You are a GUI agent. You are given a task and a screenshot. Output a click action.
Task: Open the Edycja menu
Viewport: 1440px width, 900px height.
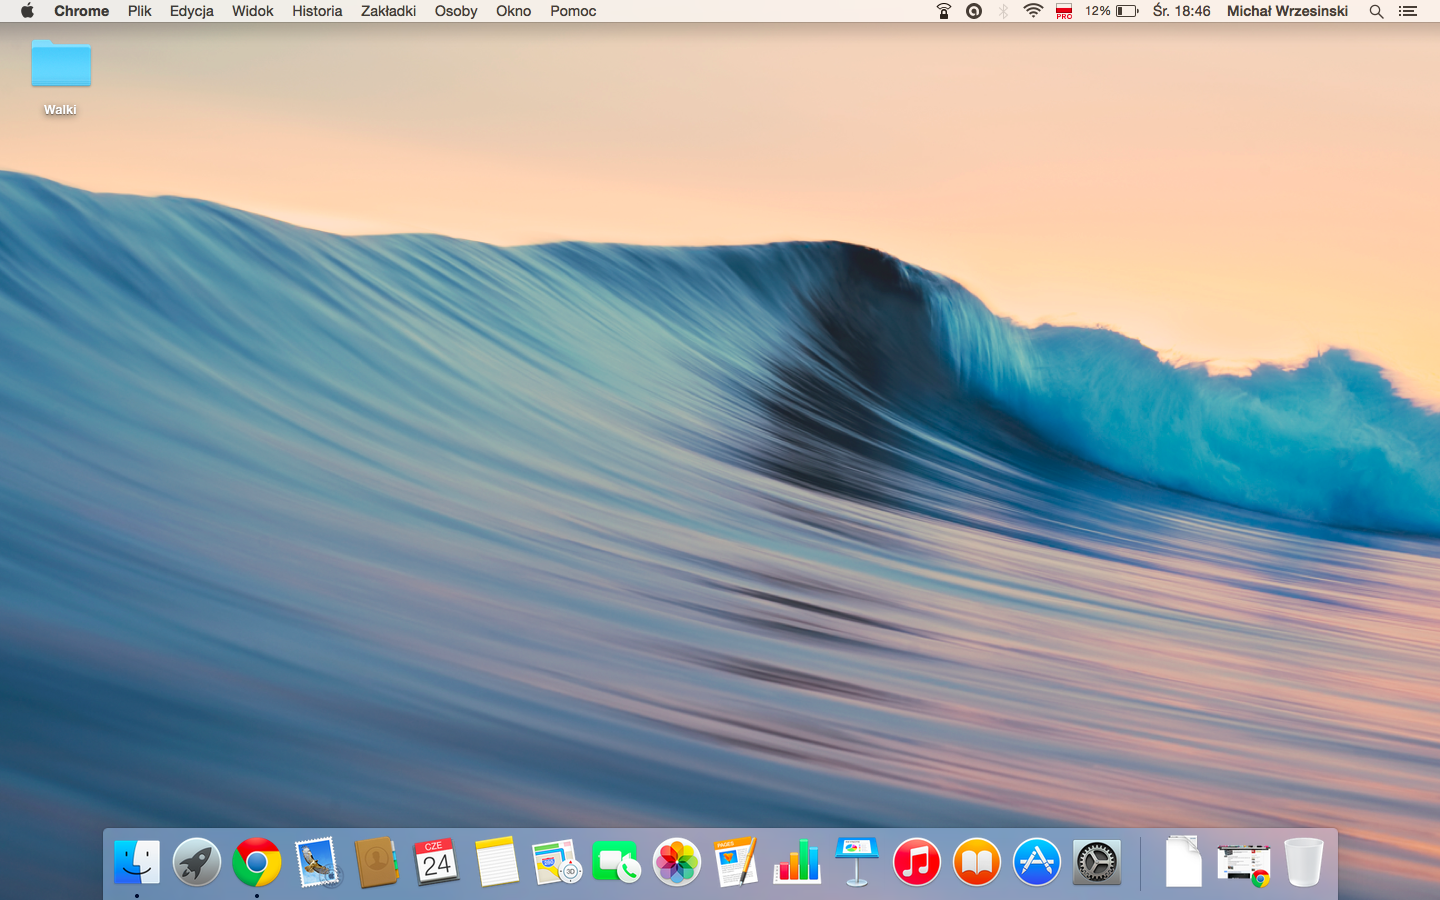pos(192,11)
